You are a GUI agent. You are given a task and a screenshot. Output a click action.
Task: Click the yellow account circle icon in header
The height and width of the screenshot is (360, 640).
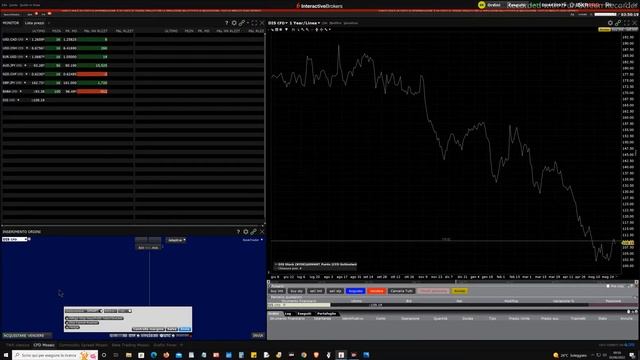[x=482, y=5]
